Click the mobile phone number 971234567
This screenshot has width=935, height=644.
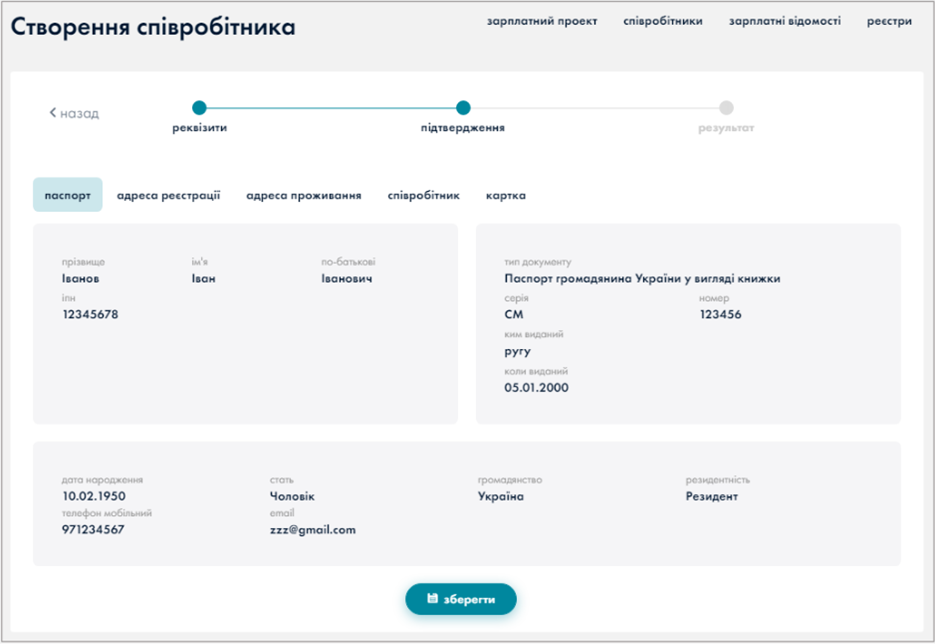93,530
